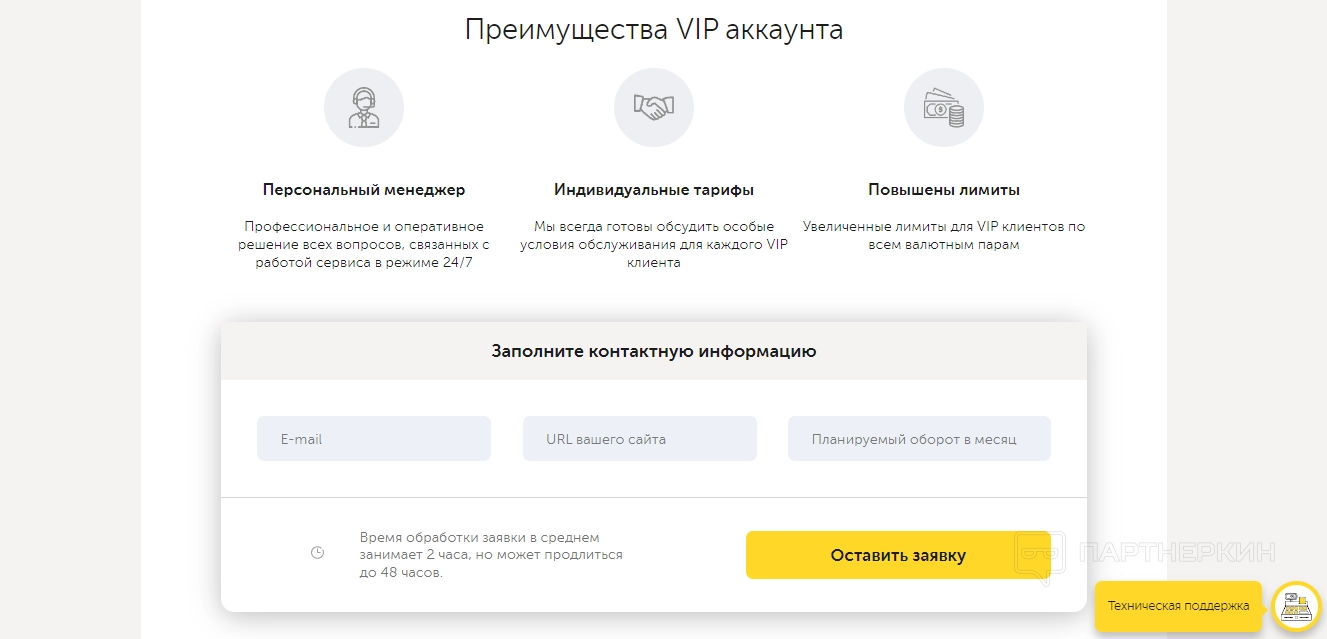Click the "Преимущества VIP аккаунта" page title
Viewport: 1327px width, 639px height.
click(x=654, y=30)
